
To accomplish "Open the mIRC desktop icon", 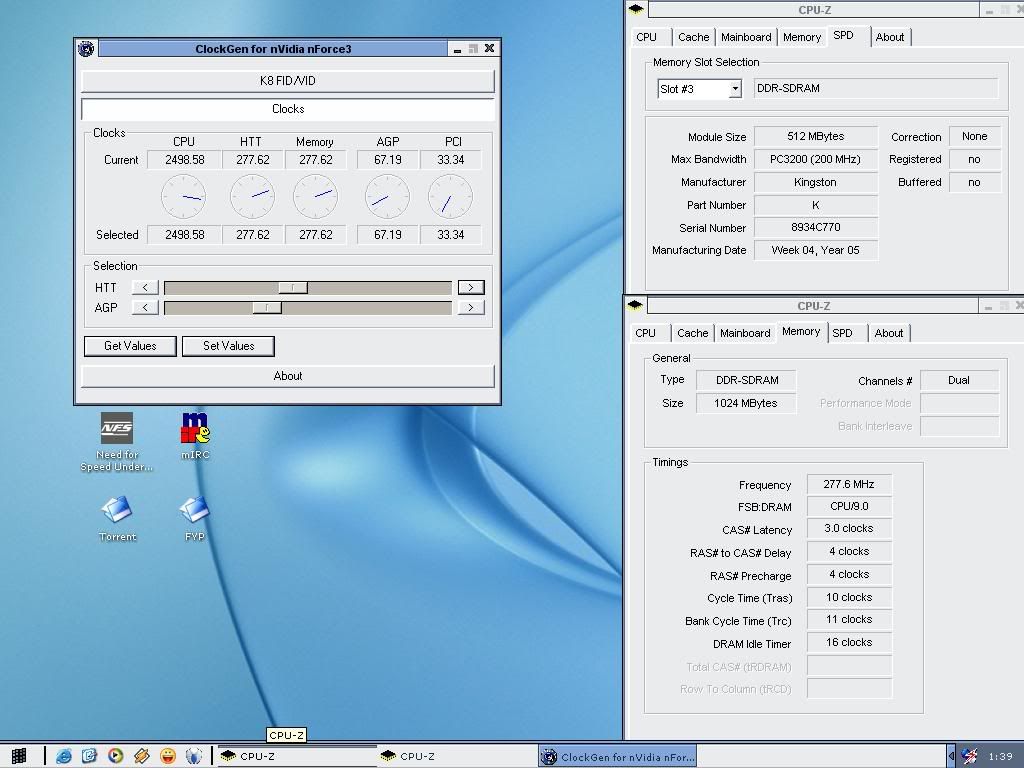I will [x=195, y=428].
